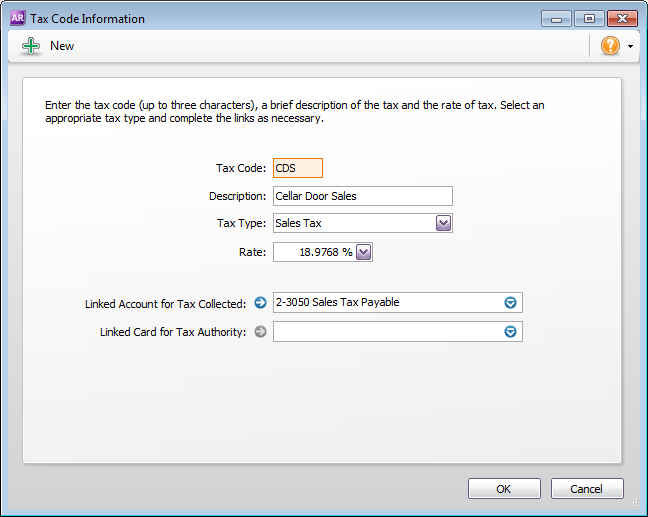
Task: Click the AR application icon in title bar
Action: point(16,18)
